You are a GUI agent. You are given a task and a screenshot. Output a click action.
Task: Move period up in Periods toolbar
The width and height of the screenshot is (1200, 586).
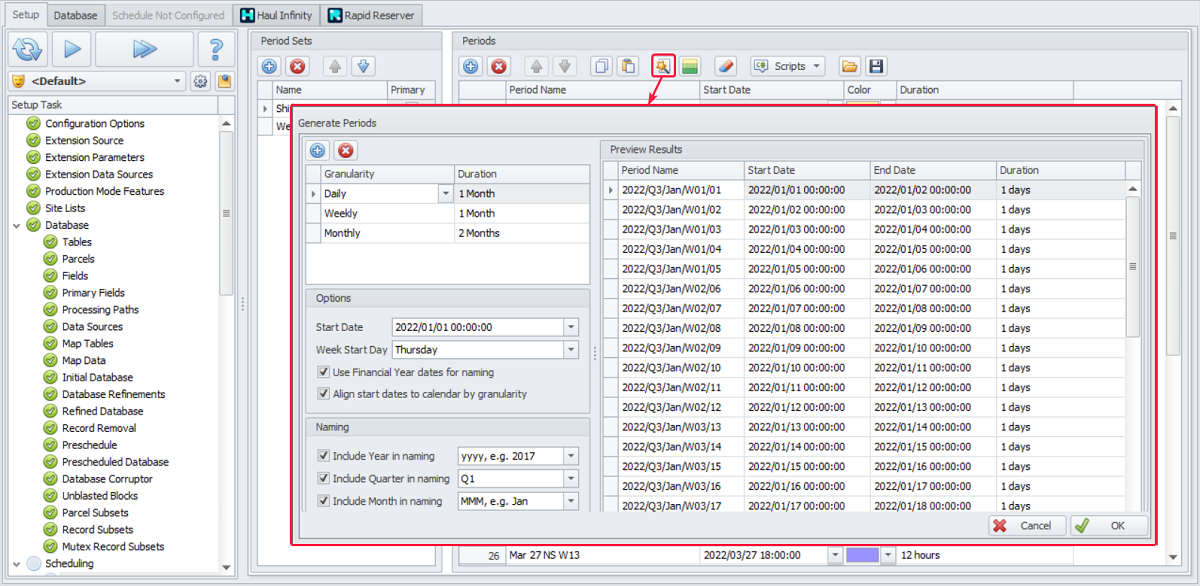pyautogui.click(x=537, y=66)
